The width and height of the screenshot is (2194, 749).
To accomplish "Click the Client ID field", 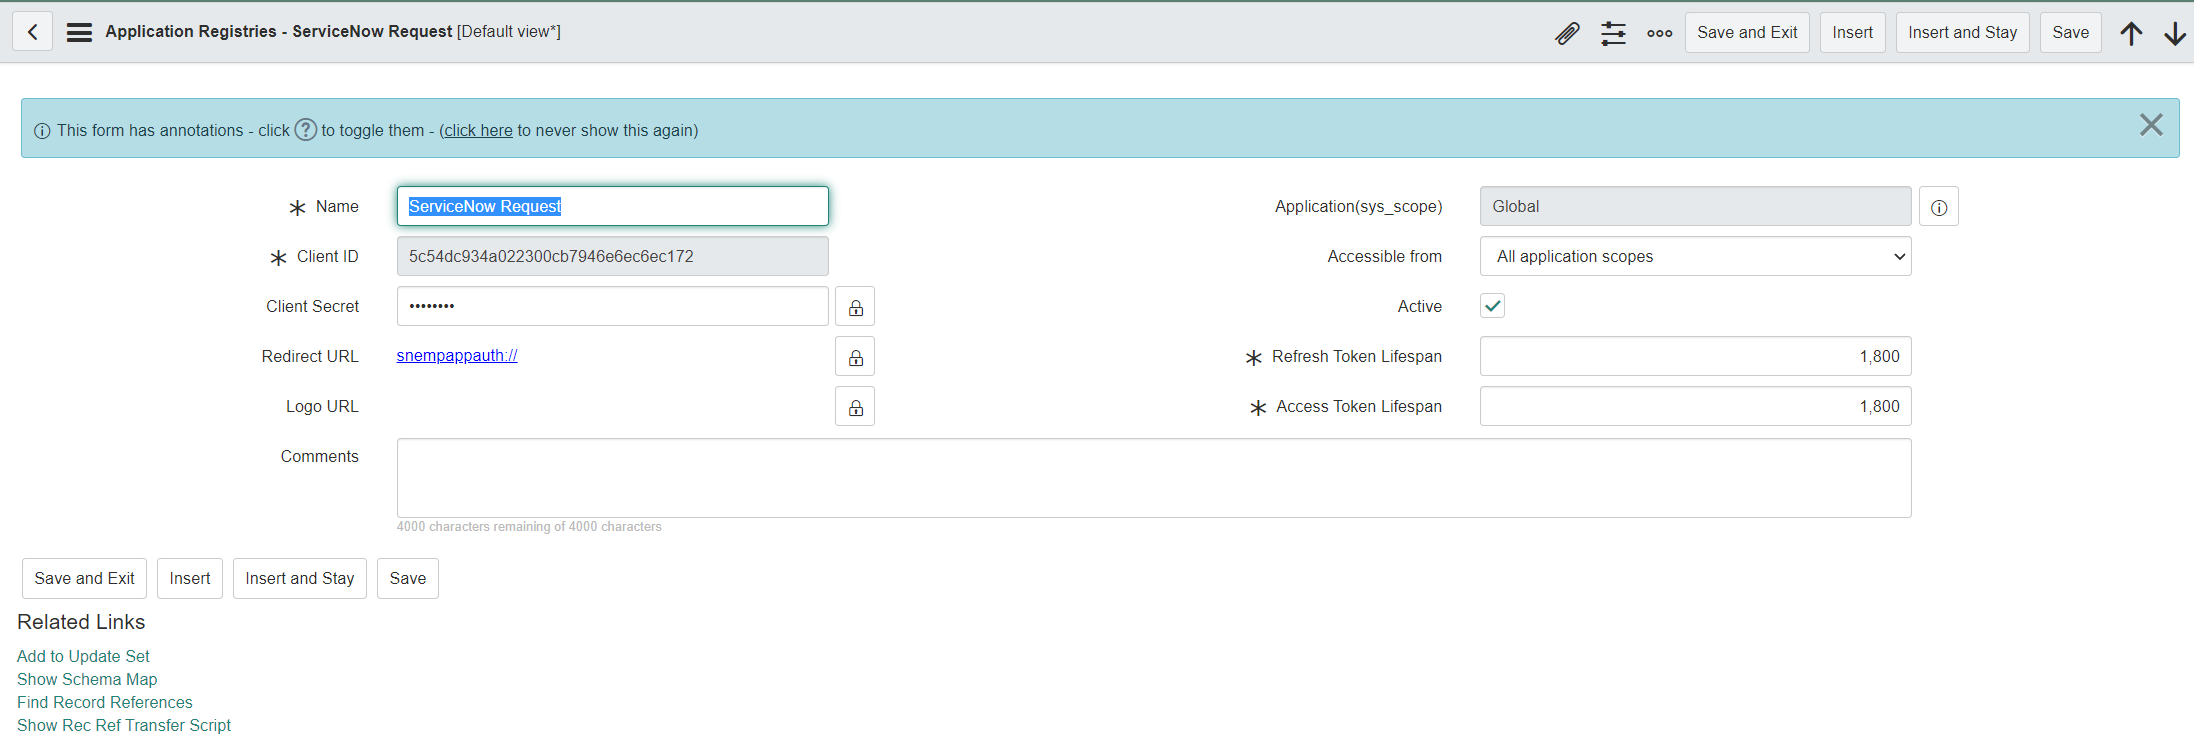I will coord(613,256).
